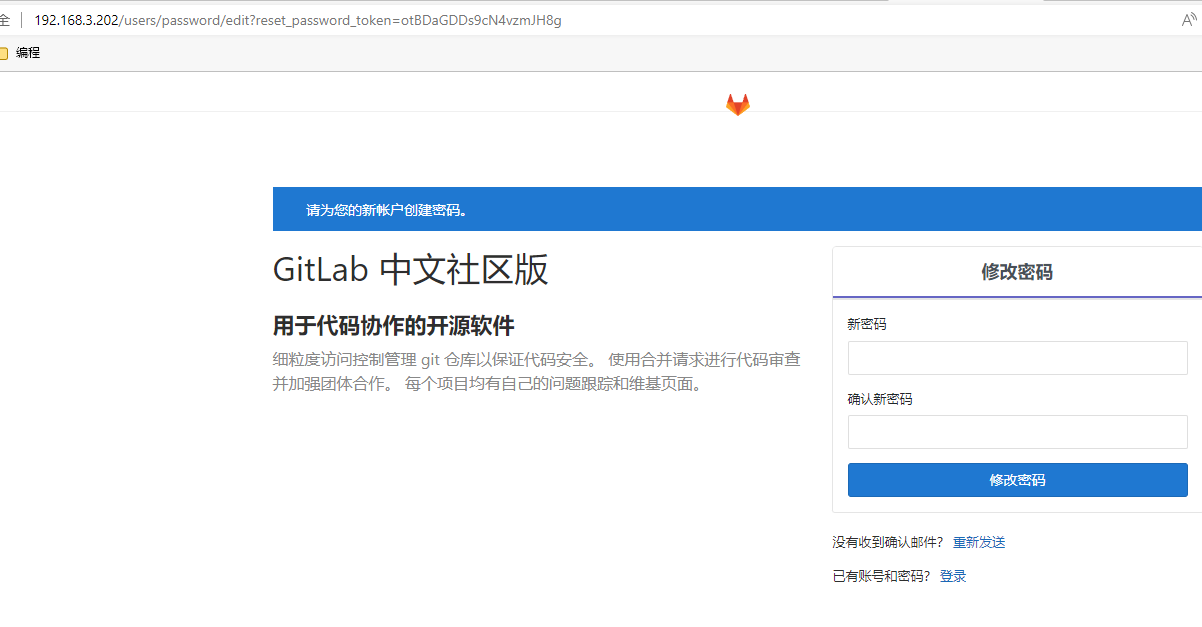This screenshot has width=1202, height=627.
Task: Select the 修改密码 tab header
Action: pyautogui.click(x=1017, y=272)
